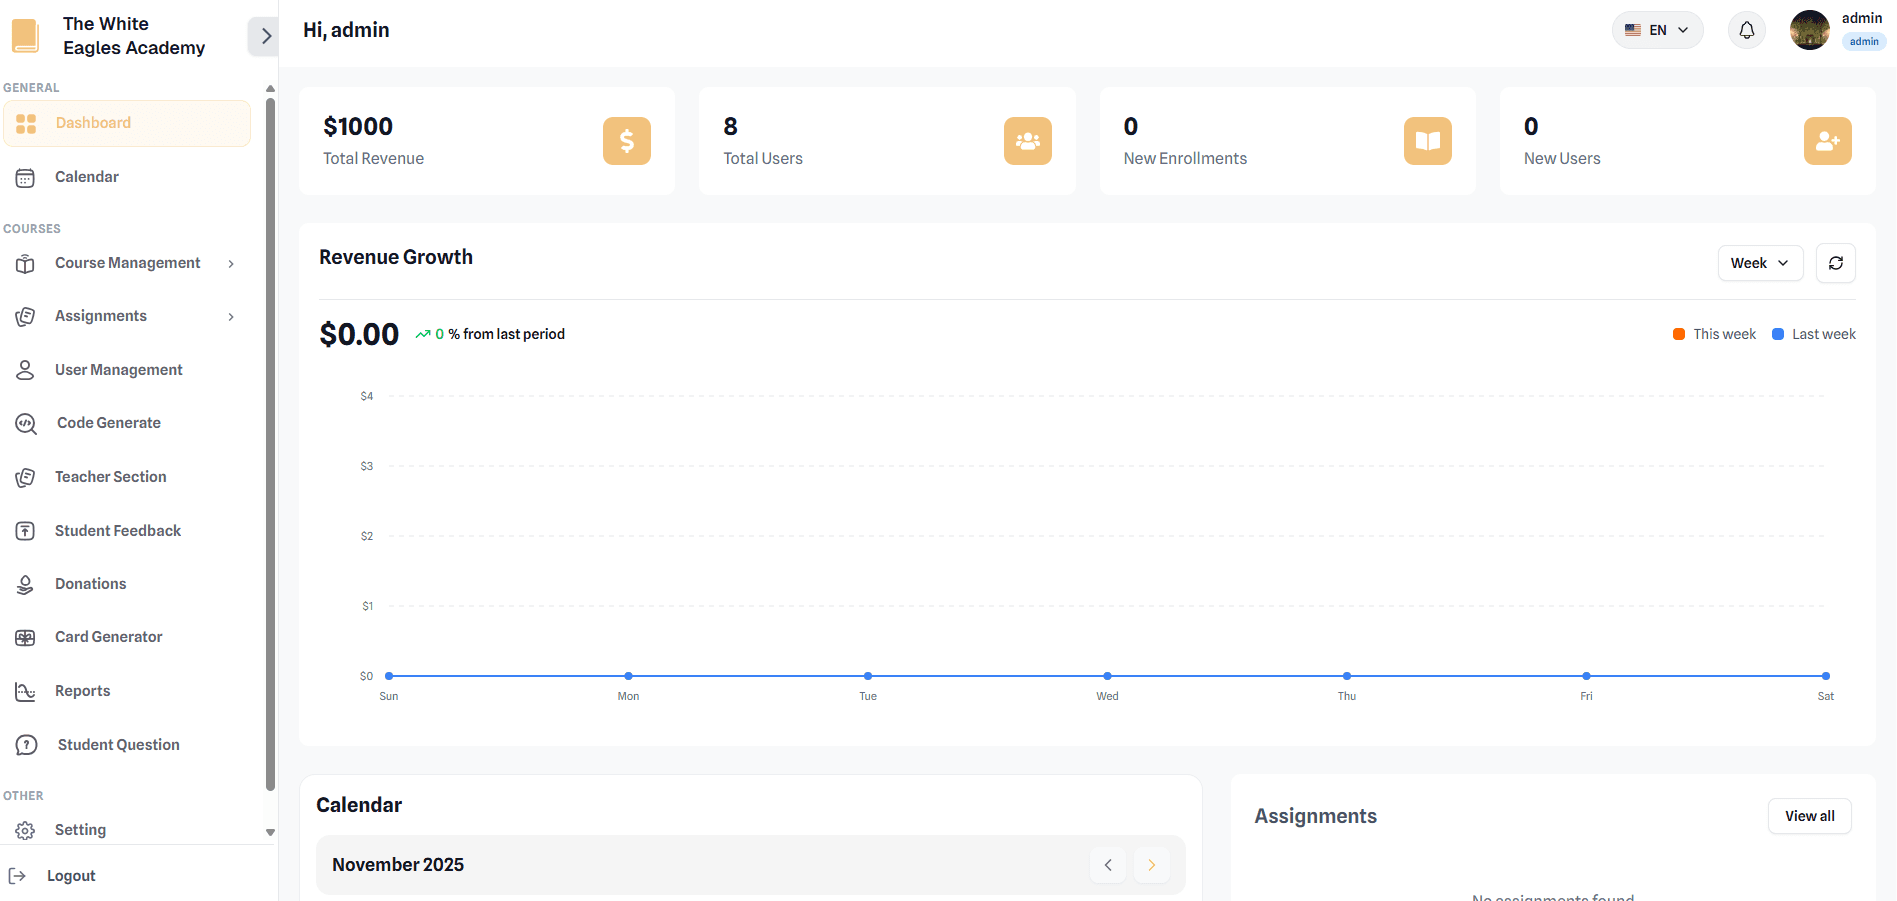
Task: Click the New Enrollments book icon
Action: coord(1427,141)
